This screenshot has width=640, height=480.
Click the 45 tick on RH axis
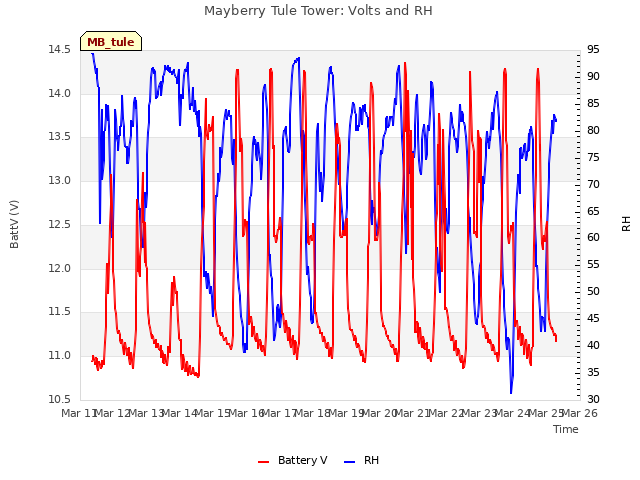tap(593, 318)
